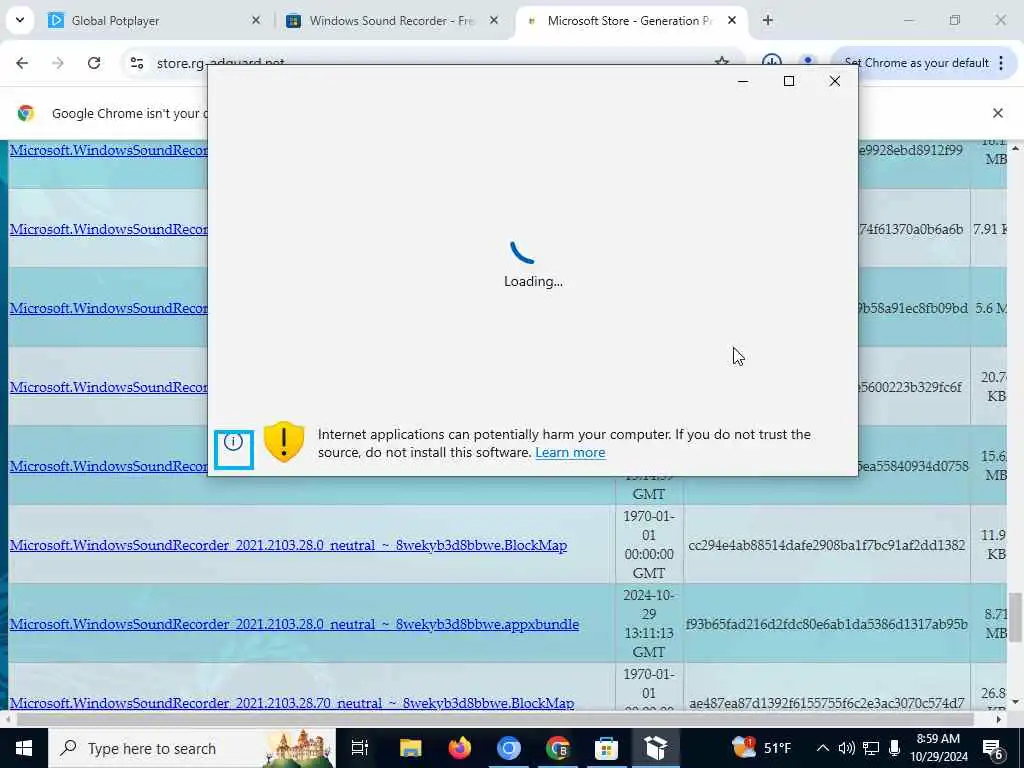Select hash cc294e4ab88514dafe2908ba1f7bc91af2dd1382
Viewport: 1024px width, 768px height.
(x=826, y=545)
